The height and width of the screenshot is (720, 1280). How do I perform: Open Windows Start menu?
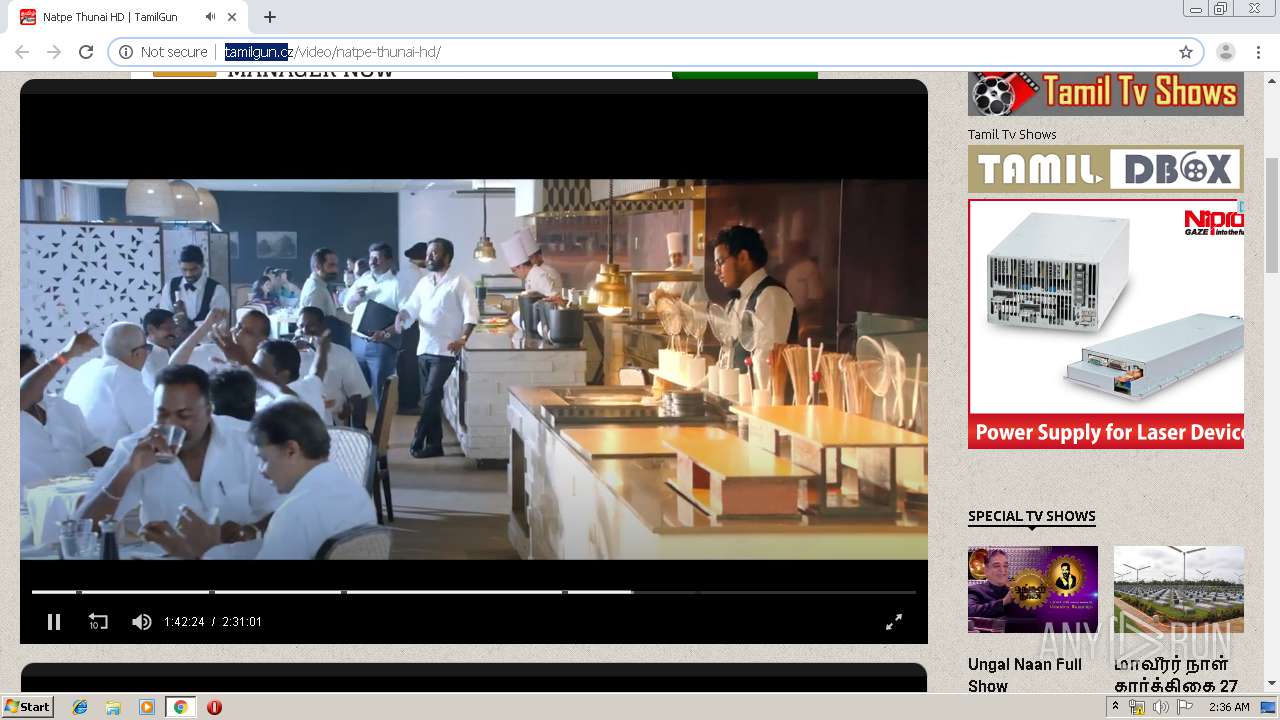pos(28,707)
